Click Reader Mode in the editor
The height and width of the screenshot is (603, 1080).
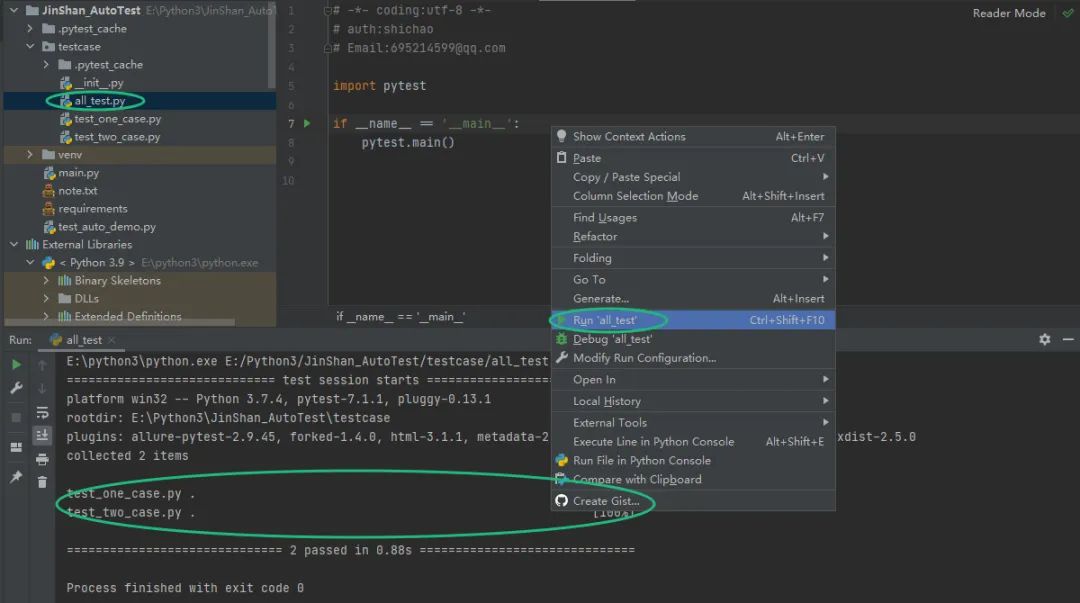pos(1008,13)
